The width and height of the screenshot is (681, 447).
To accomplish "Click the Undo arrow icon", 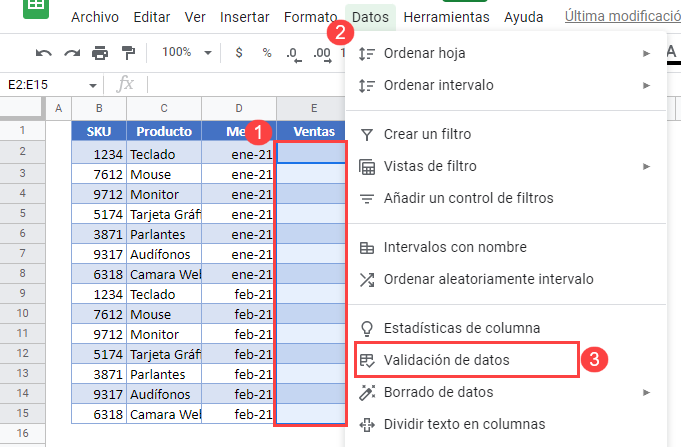I will pyautogui.click(x=44, y=53).
